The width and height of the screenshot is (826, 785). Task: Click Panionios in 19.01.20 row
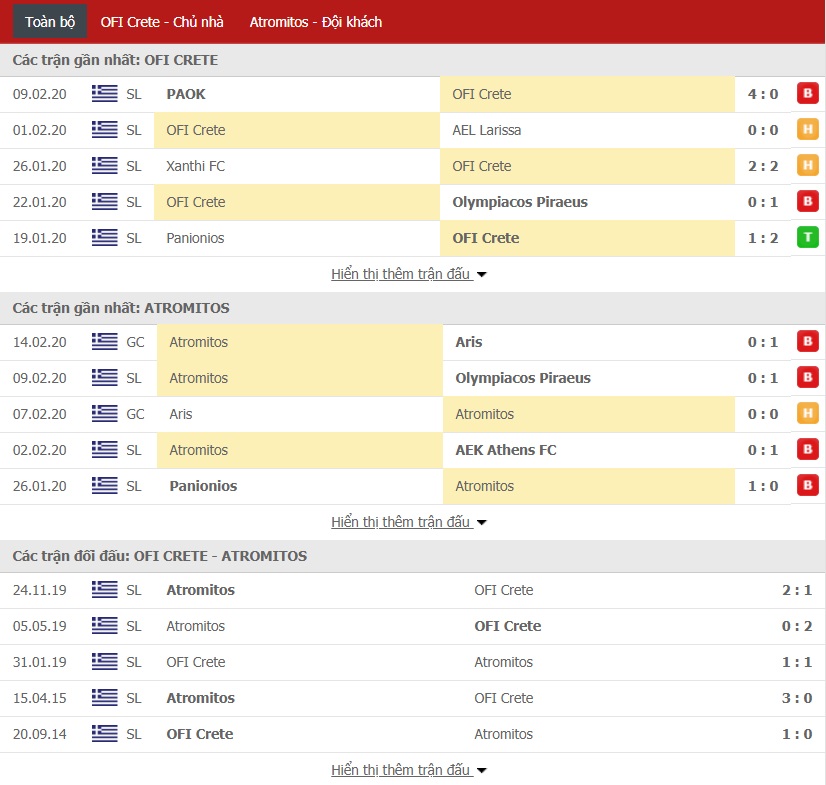pos(195,238)
